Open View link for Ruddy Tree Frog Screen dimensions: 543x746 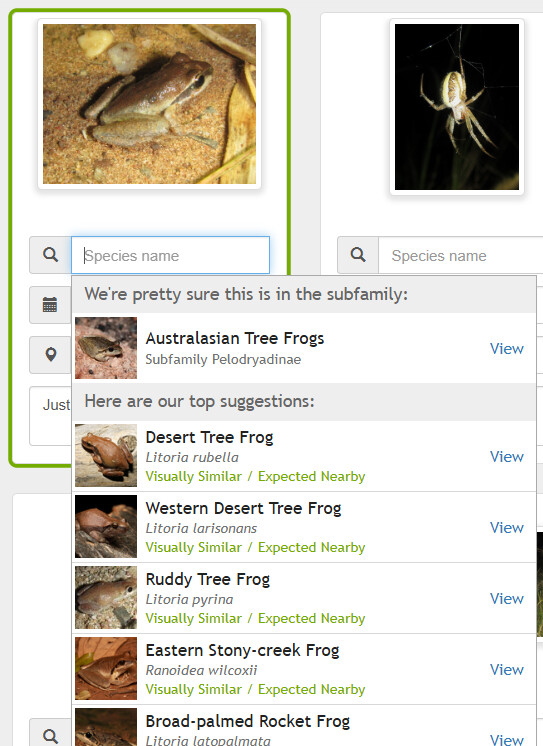(x=507, y=598)
